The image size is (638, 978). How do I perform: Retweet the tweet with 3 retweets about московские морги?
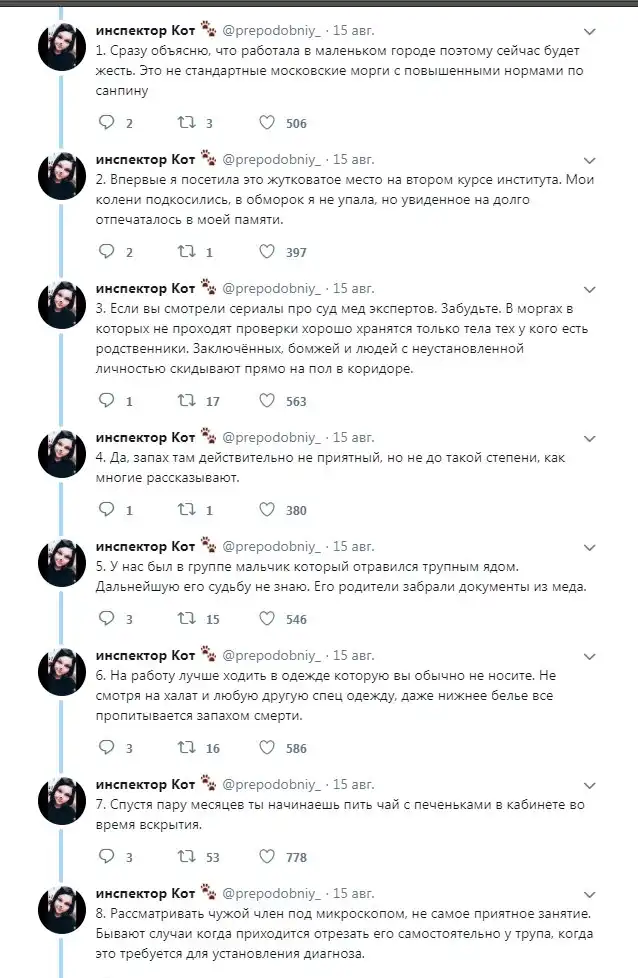coord(186,123)
